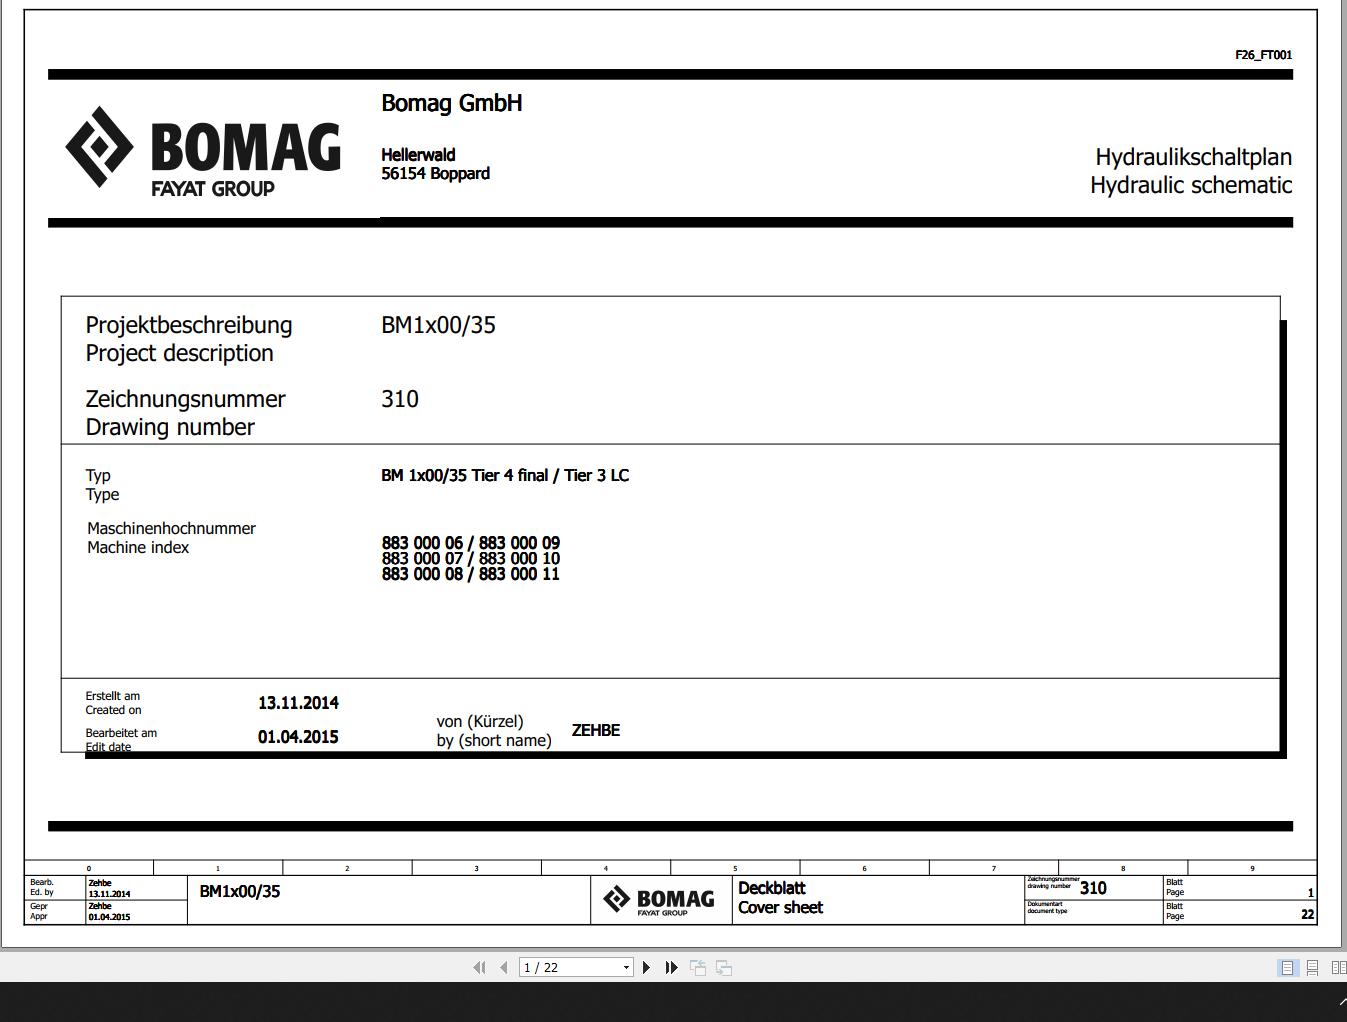The width and height of the screenshot is (1347, 1022).
Task: Enable two-page view mode
Action: (1338, 967)
